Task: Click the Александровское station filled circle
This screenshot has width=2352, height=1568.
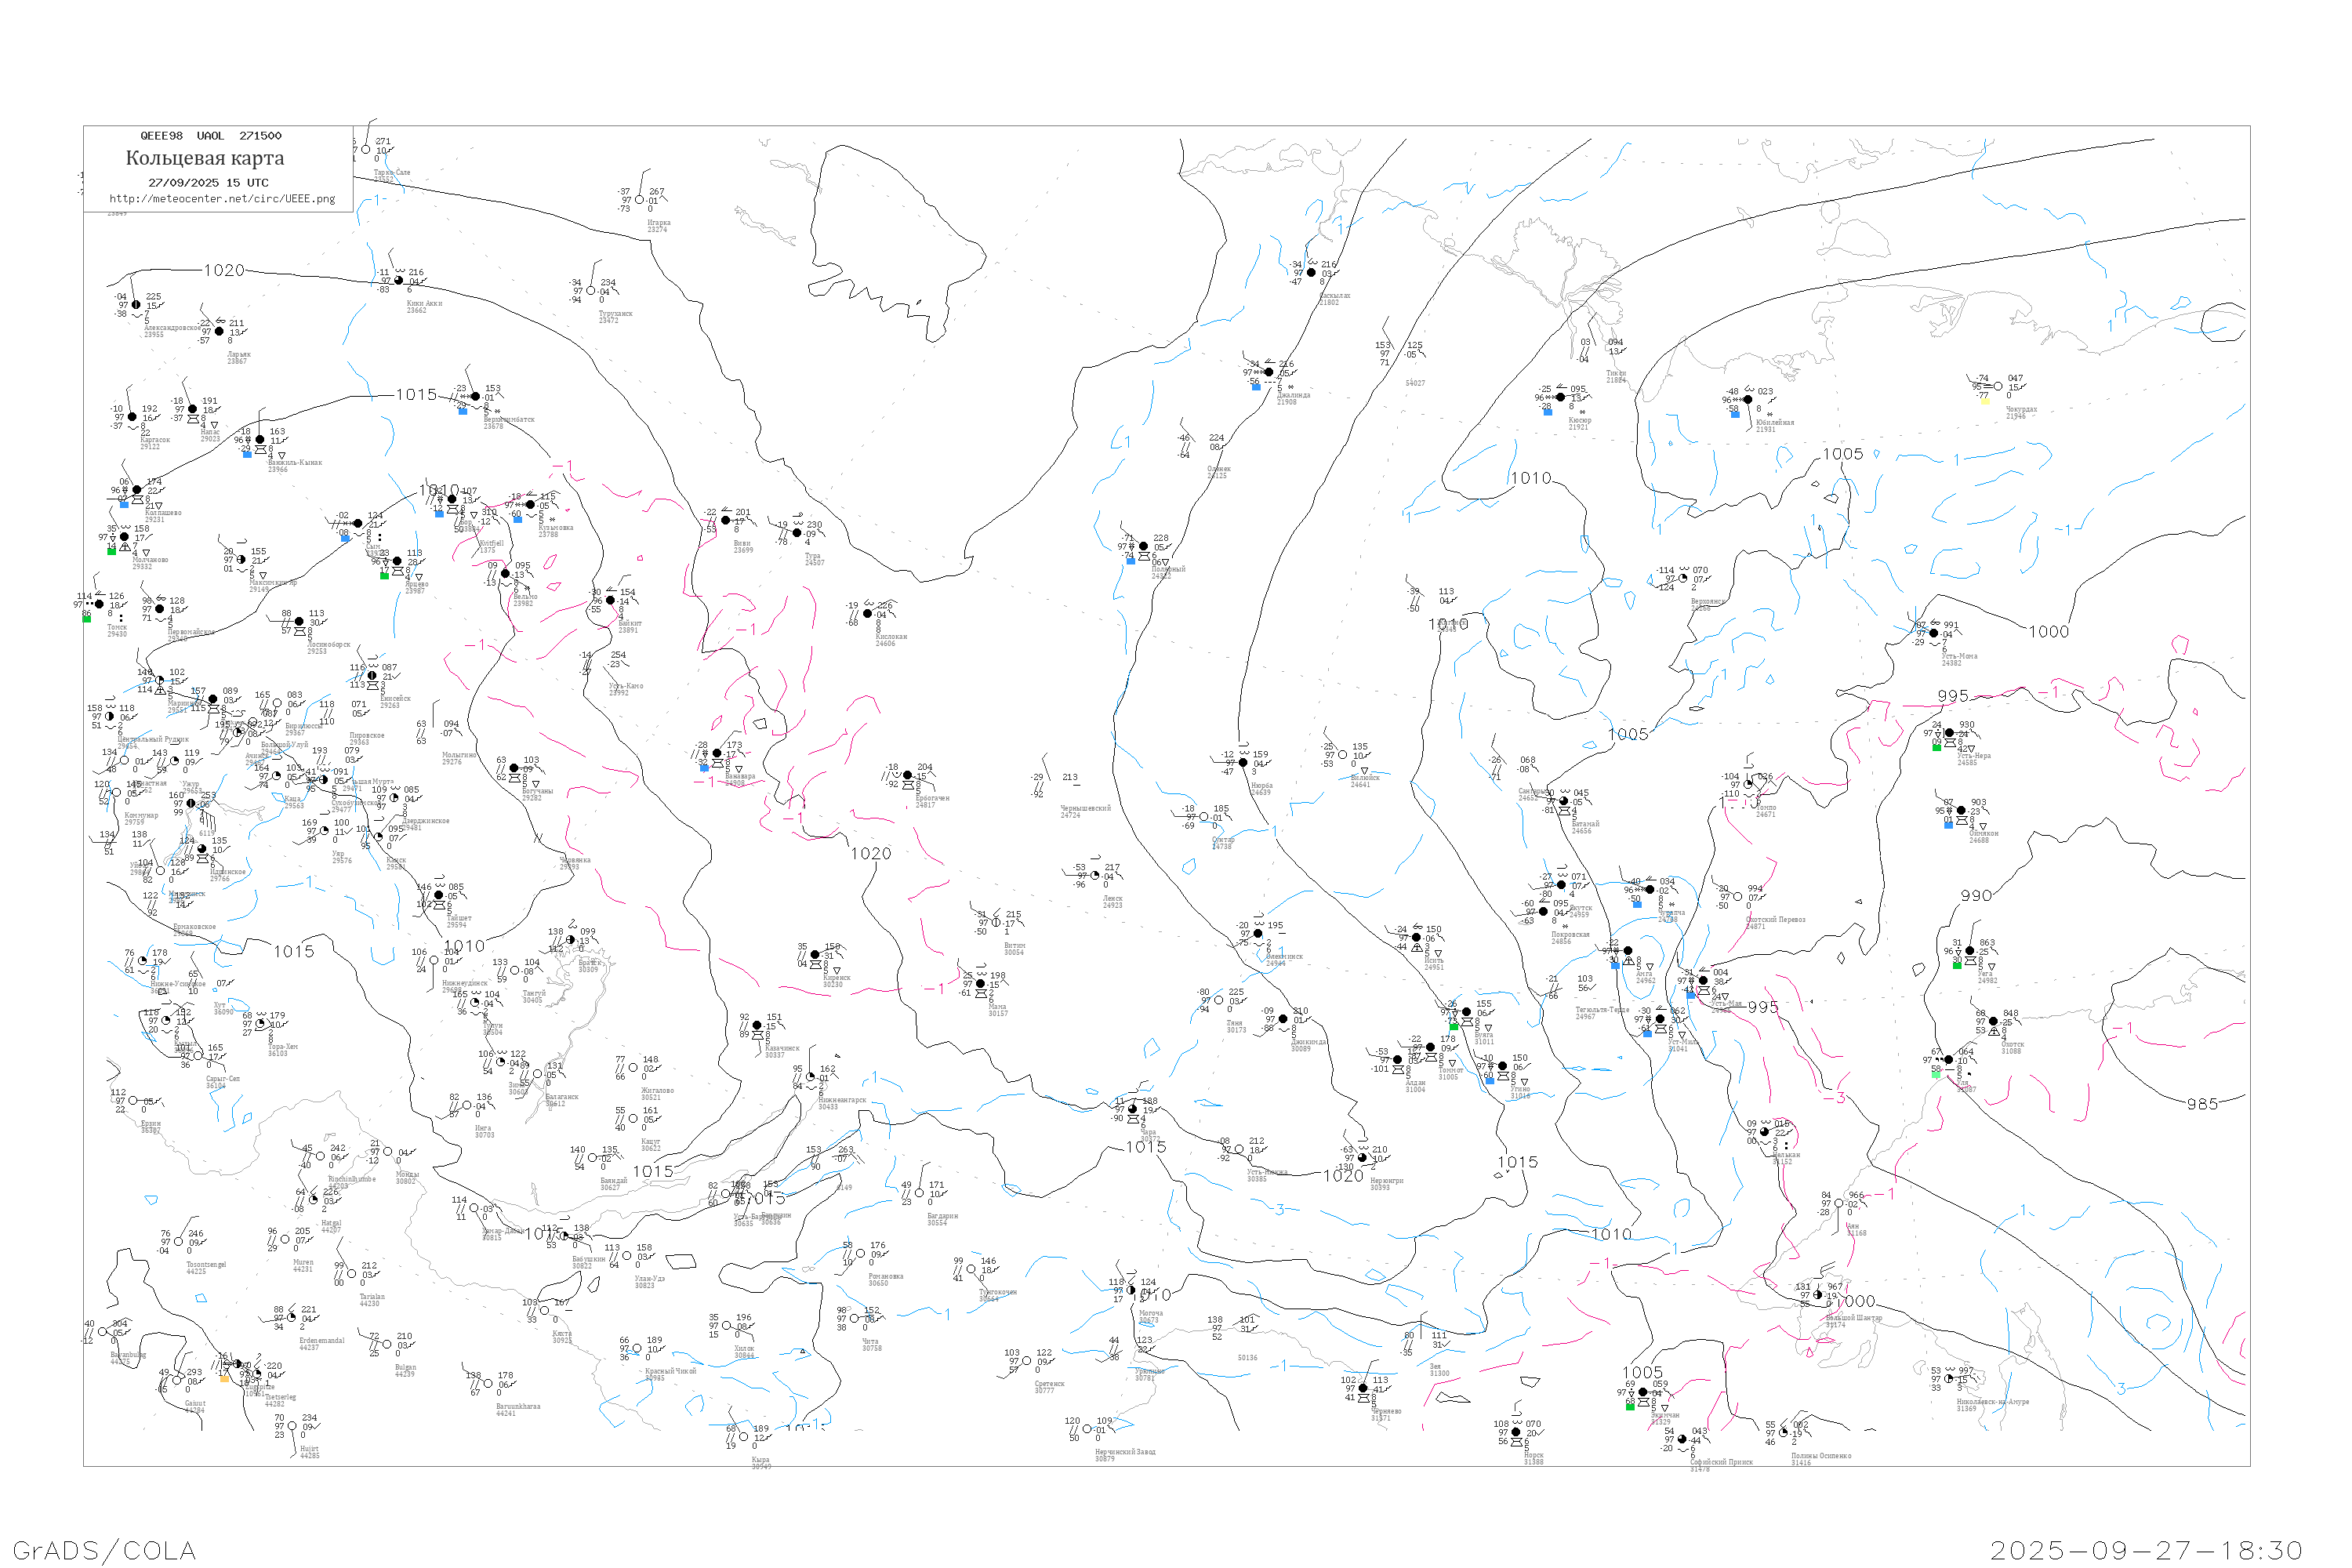Action: pos(136,305)
